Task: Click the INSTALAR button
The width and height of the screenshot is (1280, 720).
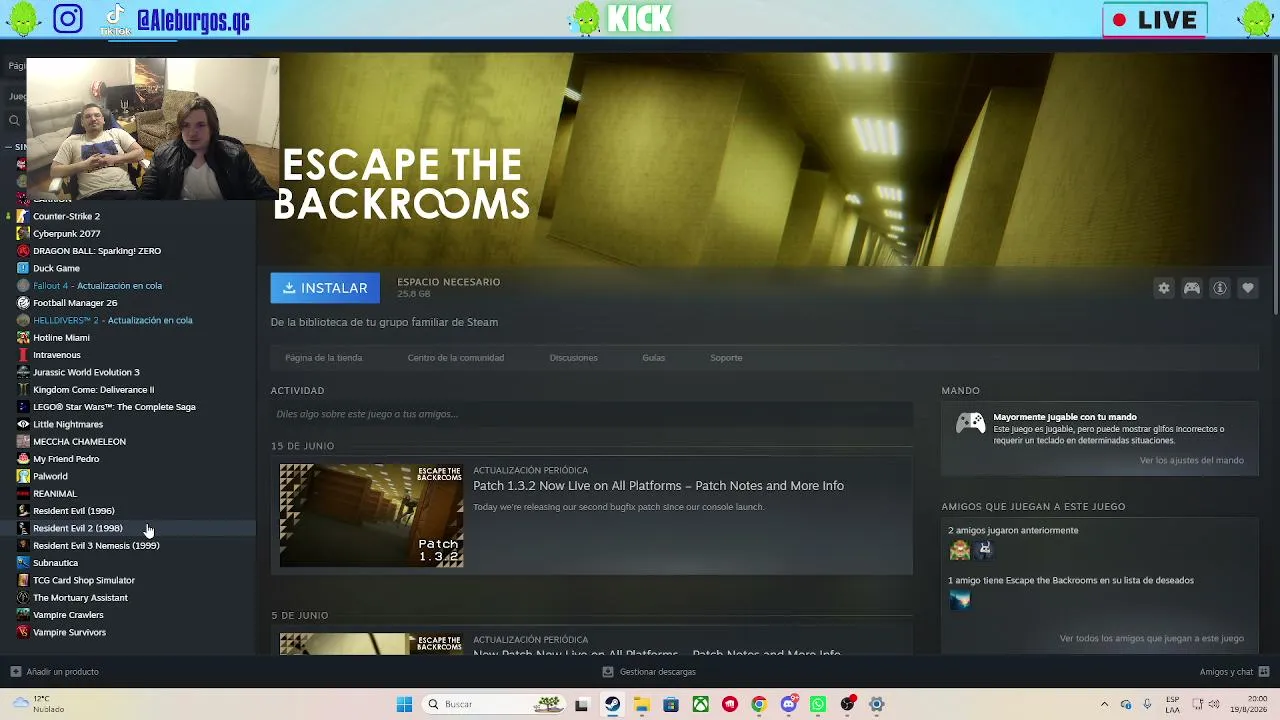Action: (x=325, y=288)
